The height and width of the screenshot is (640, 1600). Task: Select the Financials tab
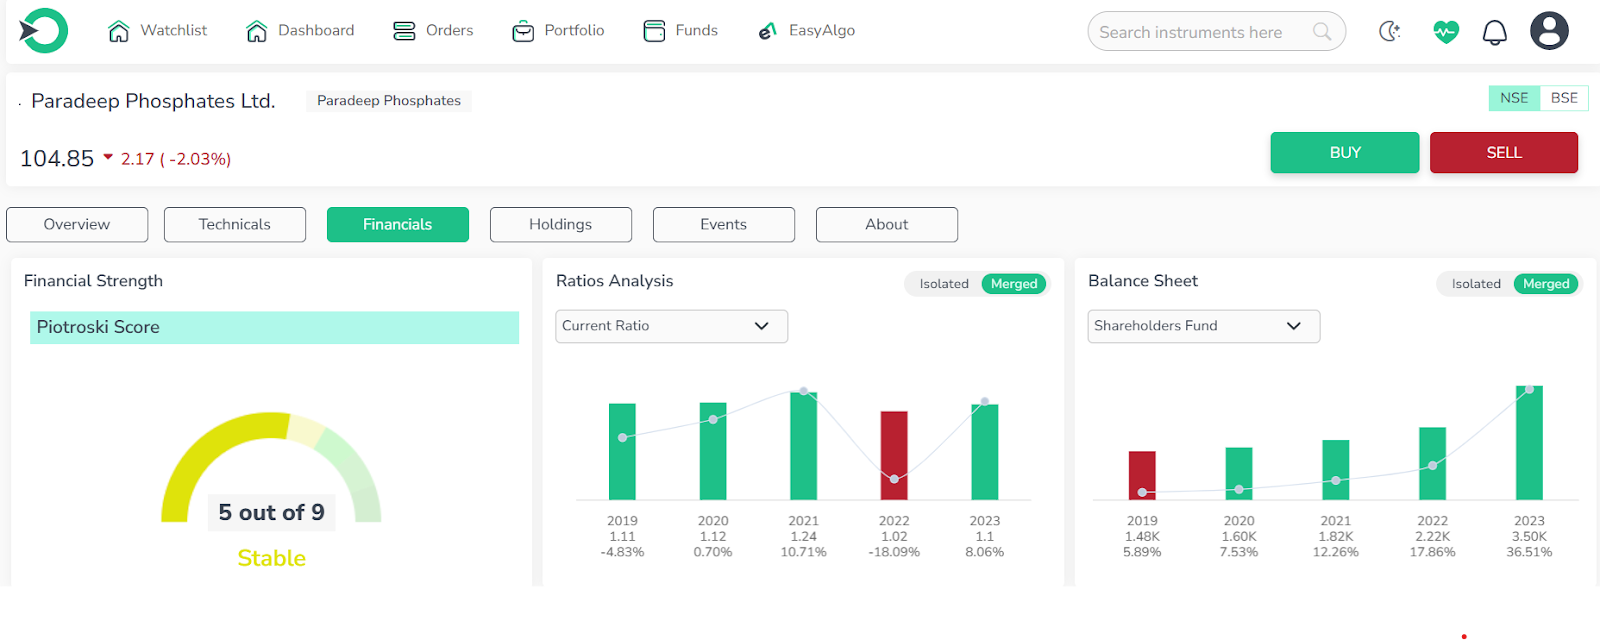coord(398,225)
